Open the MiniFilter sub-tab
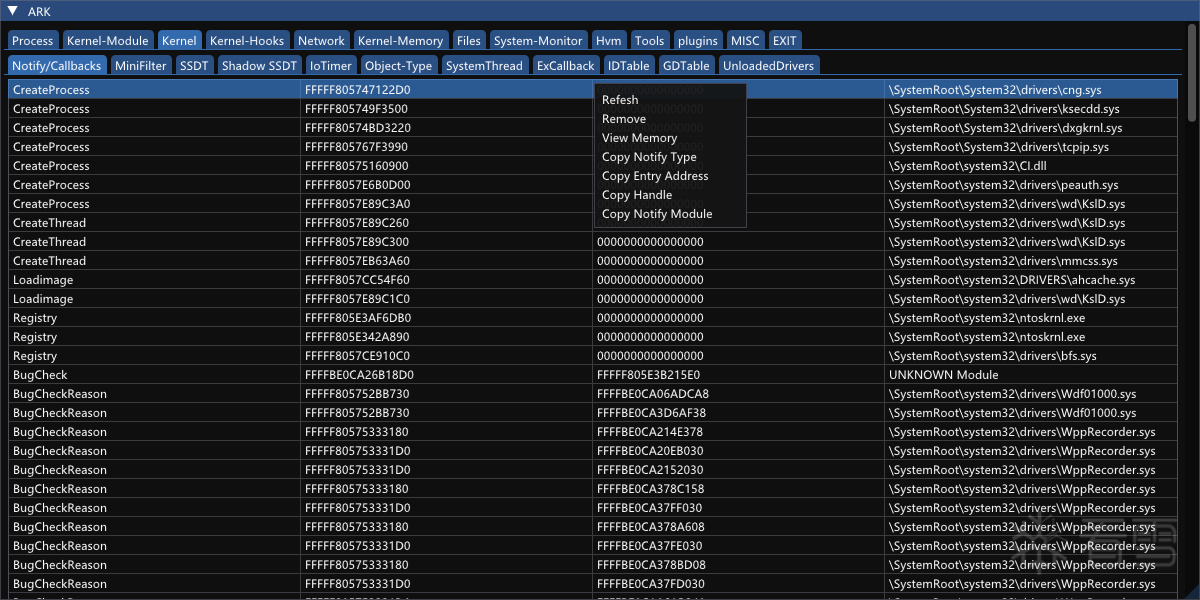 point(140,65)
